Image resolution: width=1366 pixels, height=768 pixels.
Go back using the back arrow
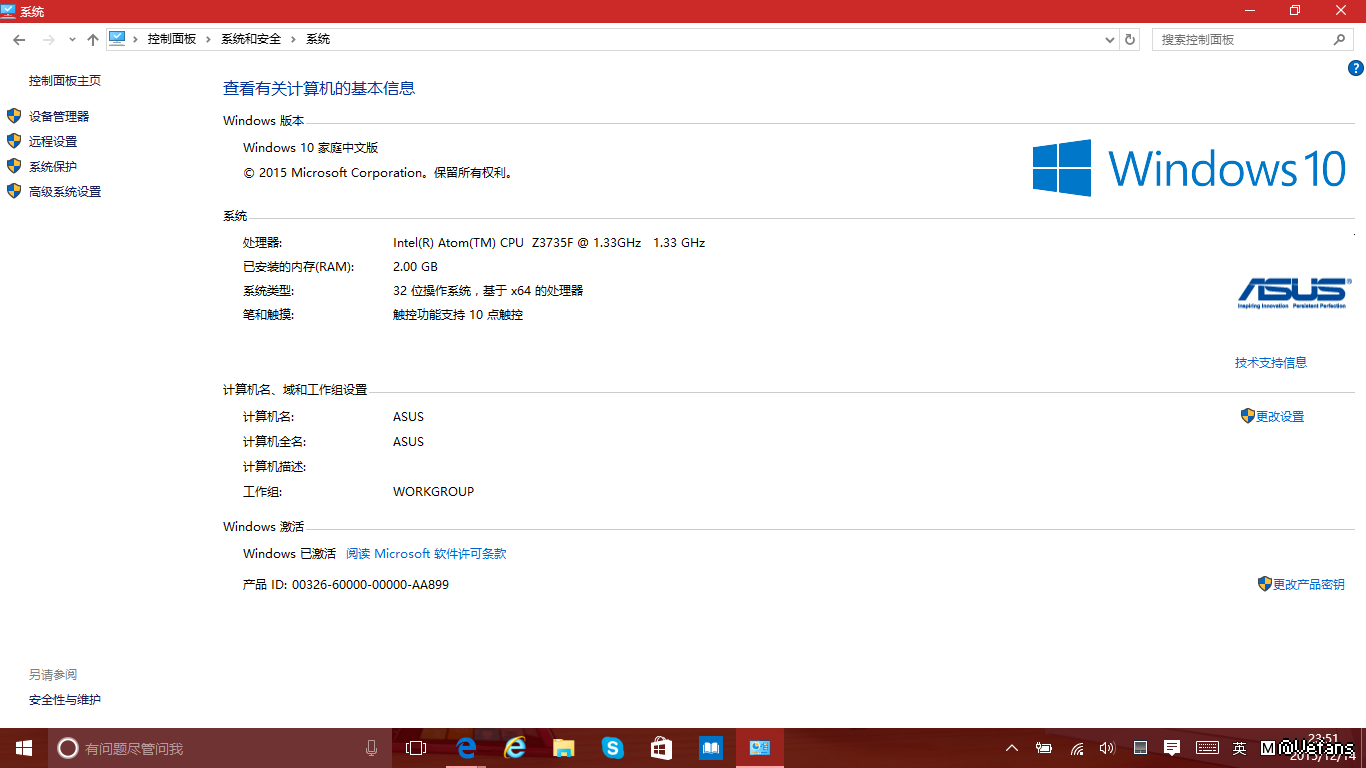(19, 39)
